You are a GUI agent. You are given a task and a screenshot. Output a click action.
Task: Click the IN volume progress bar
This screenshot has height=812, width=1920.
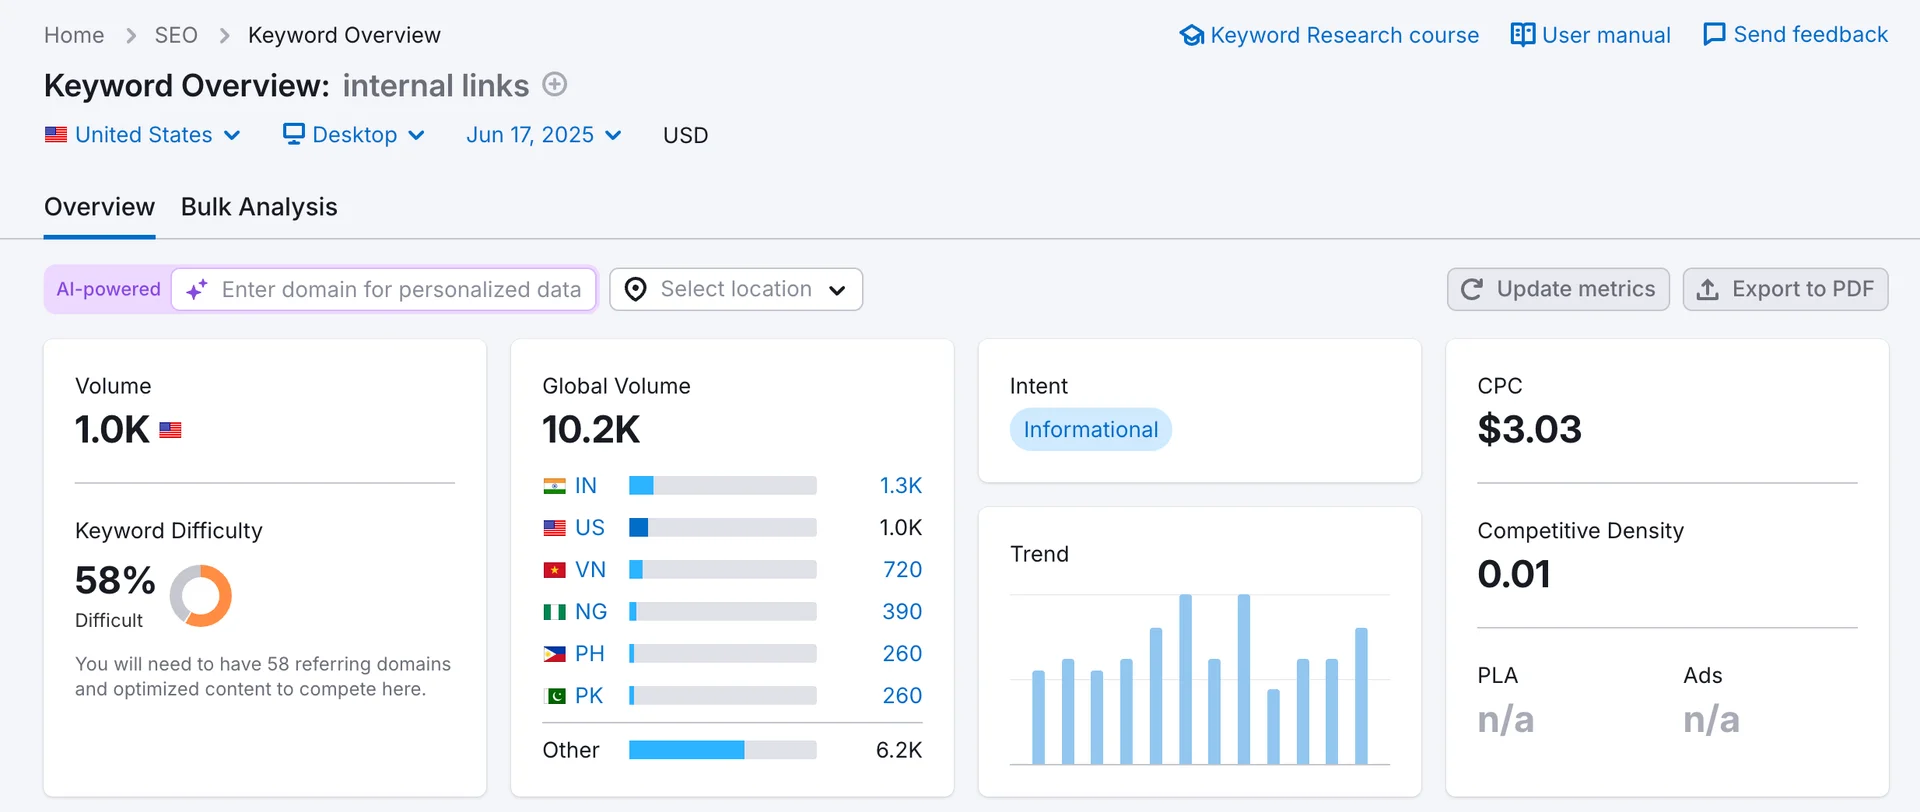coord(723,486)
